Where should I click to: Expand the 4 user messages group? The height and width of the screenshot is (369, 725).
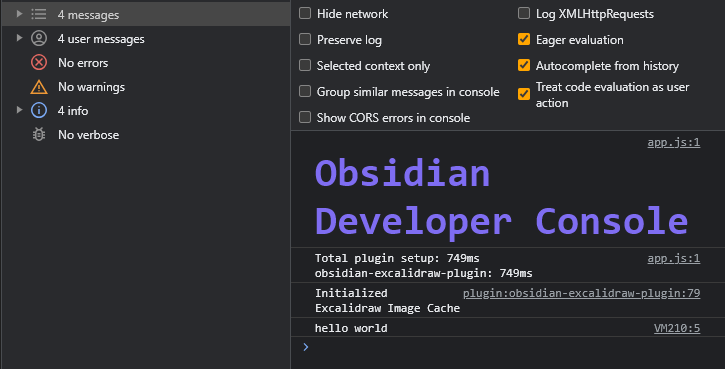coord(19,38)
